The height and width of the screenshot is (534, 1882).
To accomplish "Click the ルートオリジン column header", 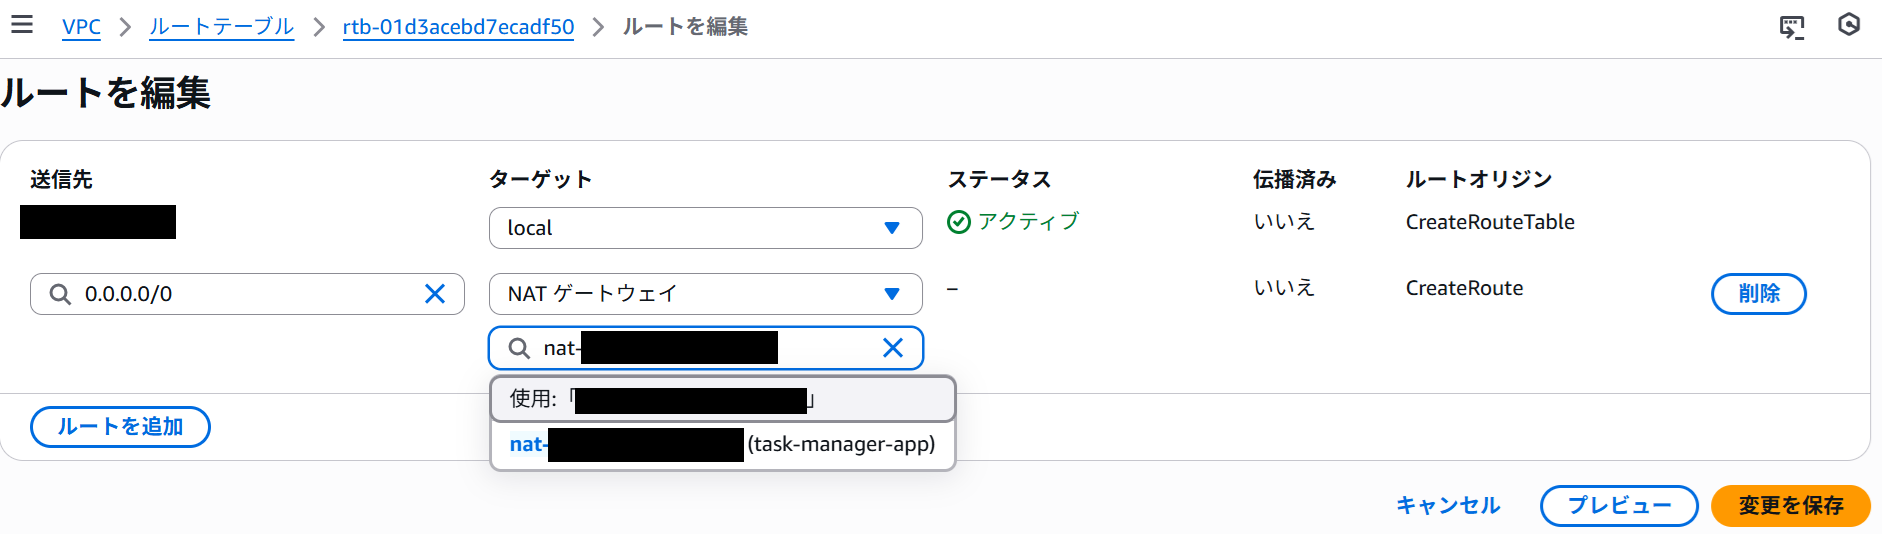I will [x=1478, y=179].
